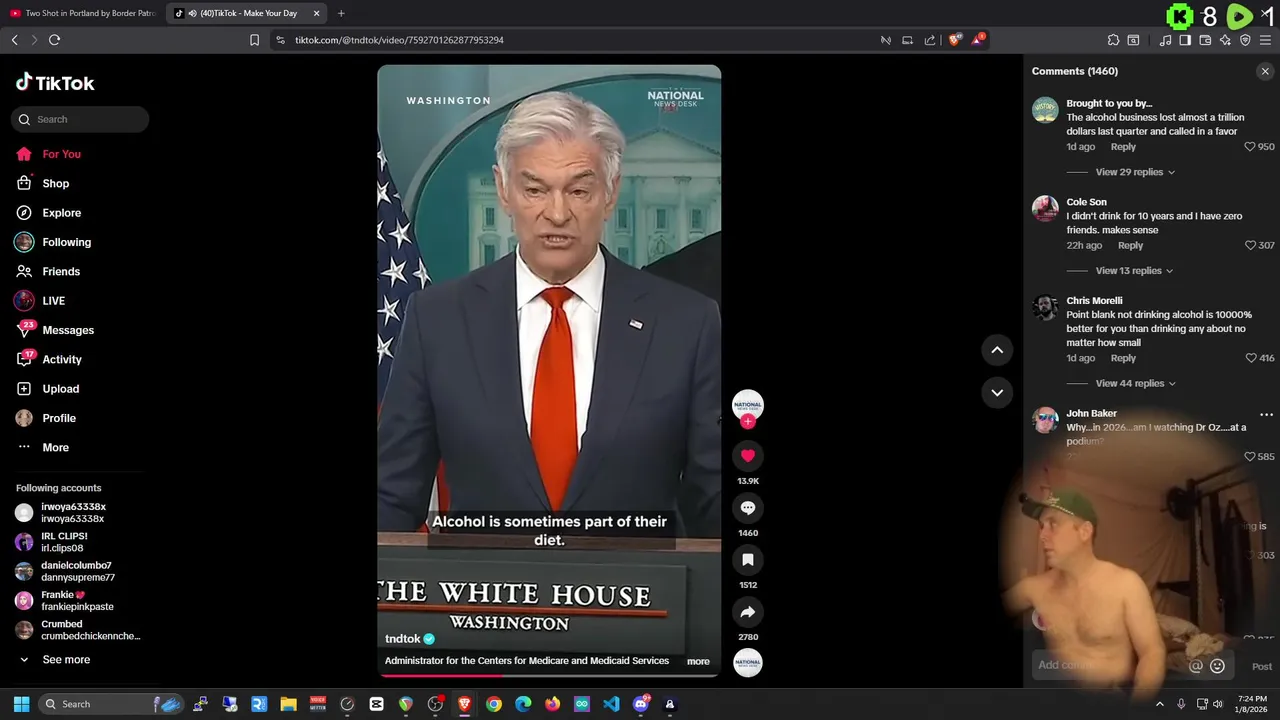Reply to Cole Son comment

tap(1130, 245)
